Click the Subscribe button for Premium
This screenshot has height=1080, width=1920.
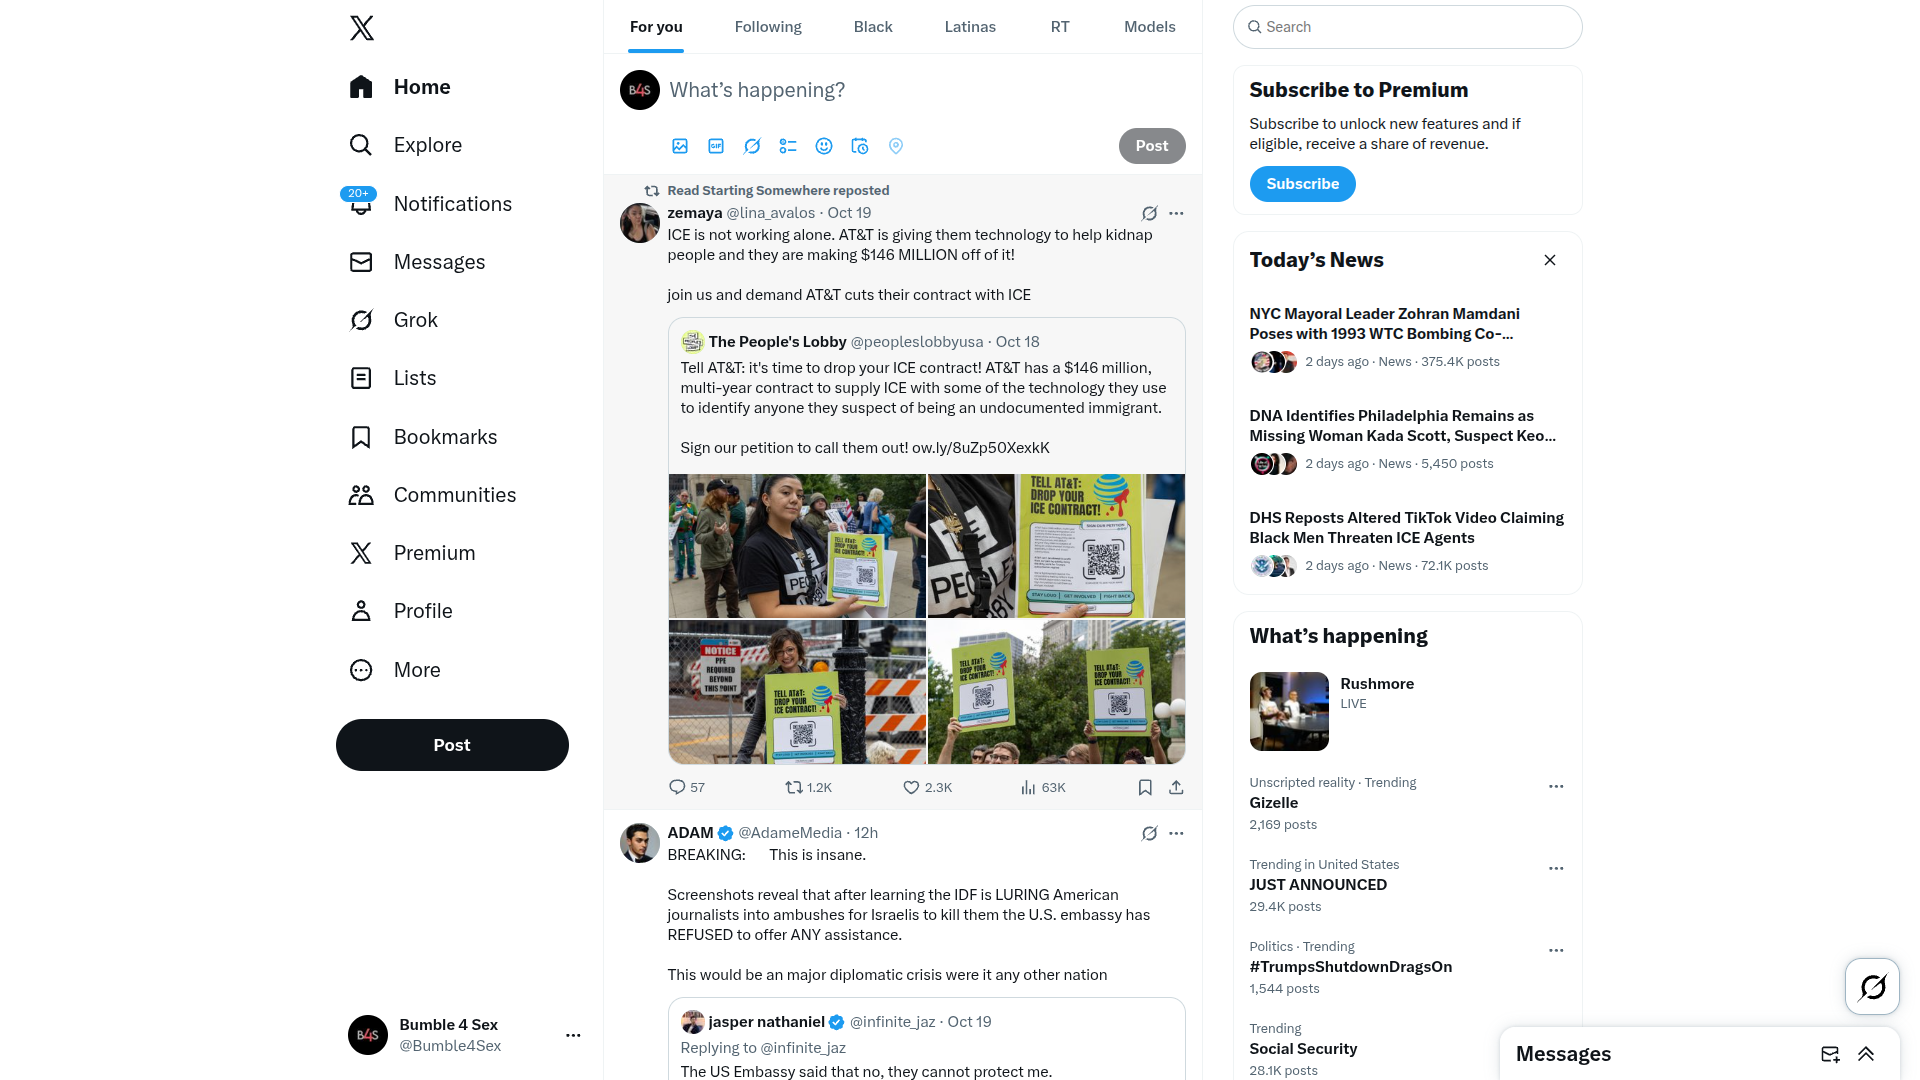1302,184
